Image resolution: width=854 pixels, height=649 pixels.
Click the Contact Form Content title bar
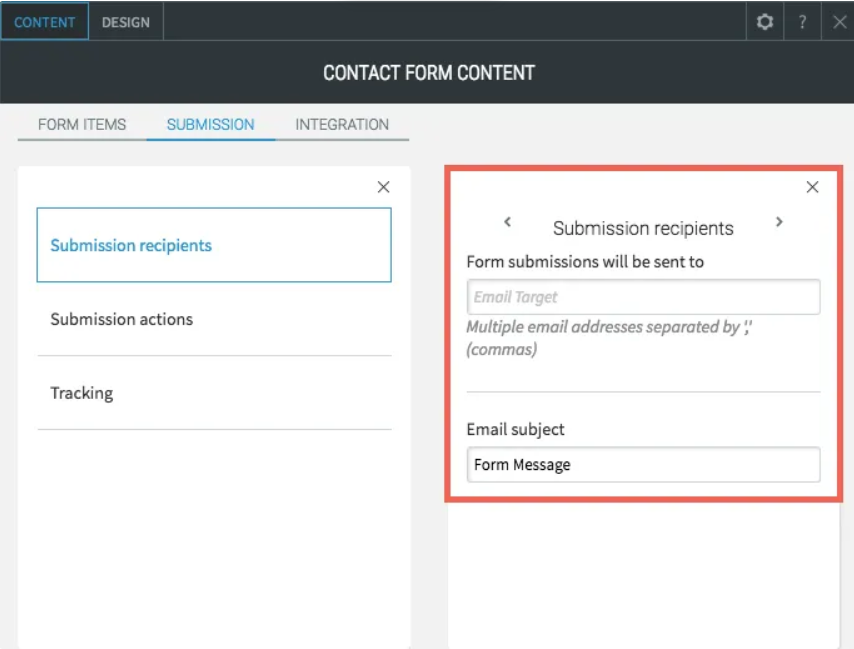[428, 73]
